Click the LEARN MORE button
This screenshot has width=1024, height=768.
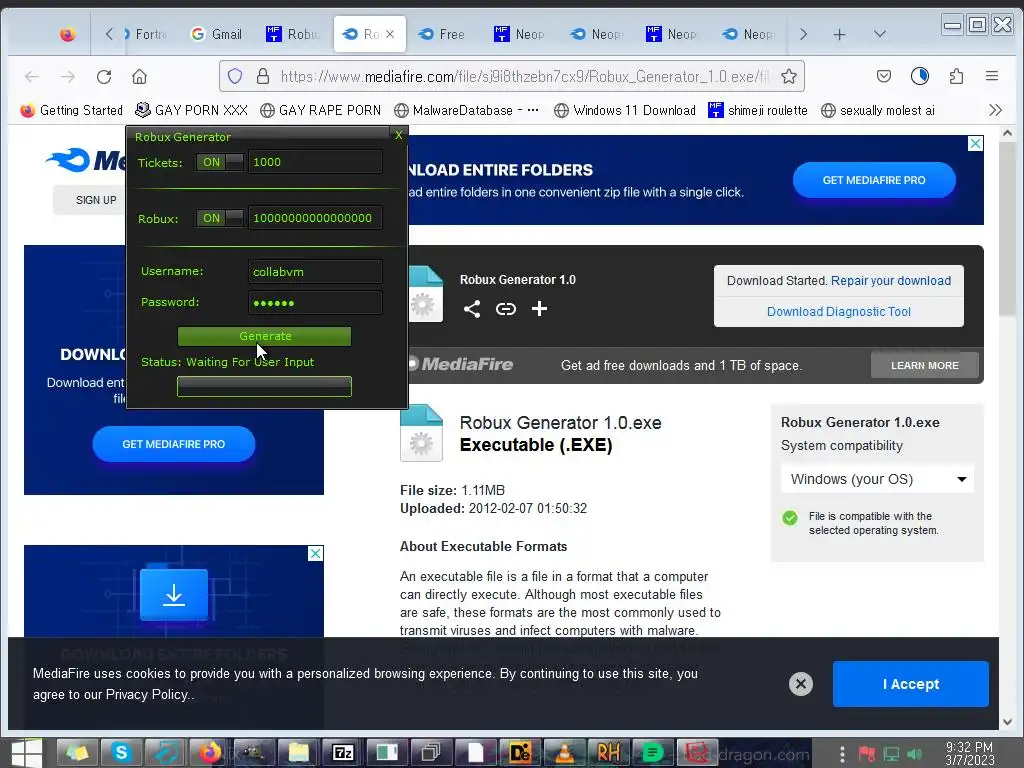click(x=925, y=366)
